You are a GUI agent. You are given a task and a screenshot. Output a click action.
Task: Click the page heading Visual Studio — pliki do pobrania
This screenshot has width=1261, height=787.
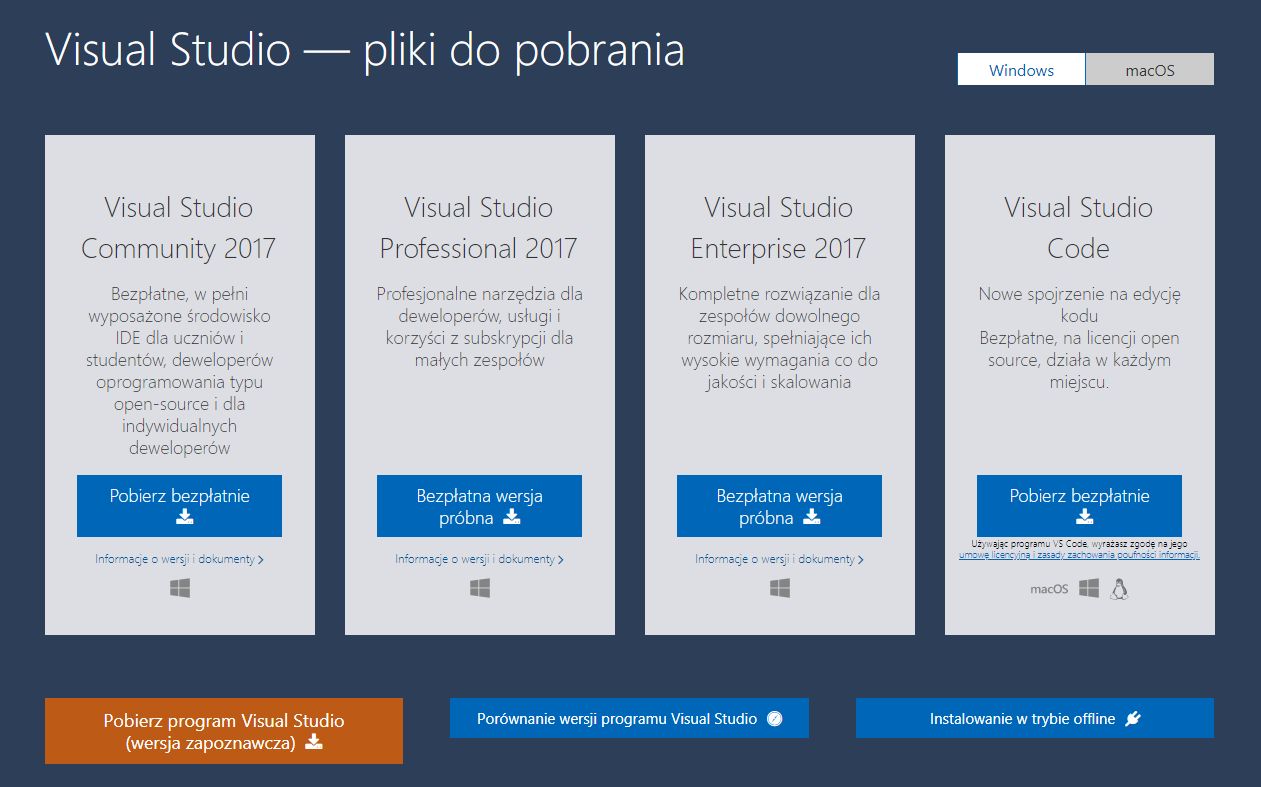[365, 50]
